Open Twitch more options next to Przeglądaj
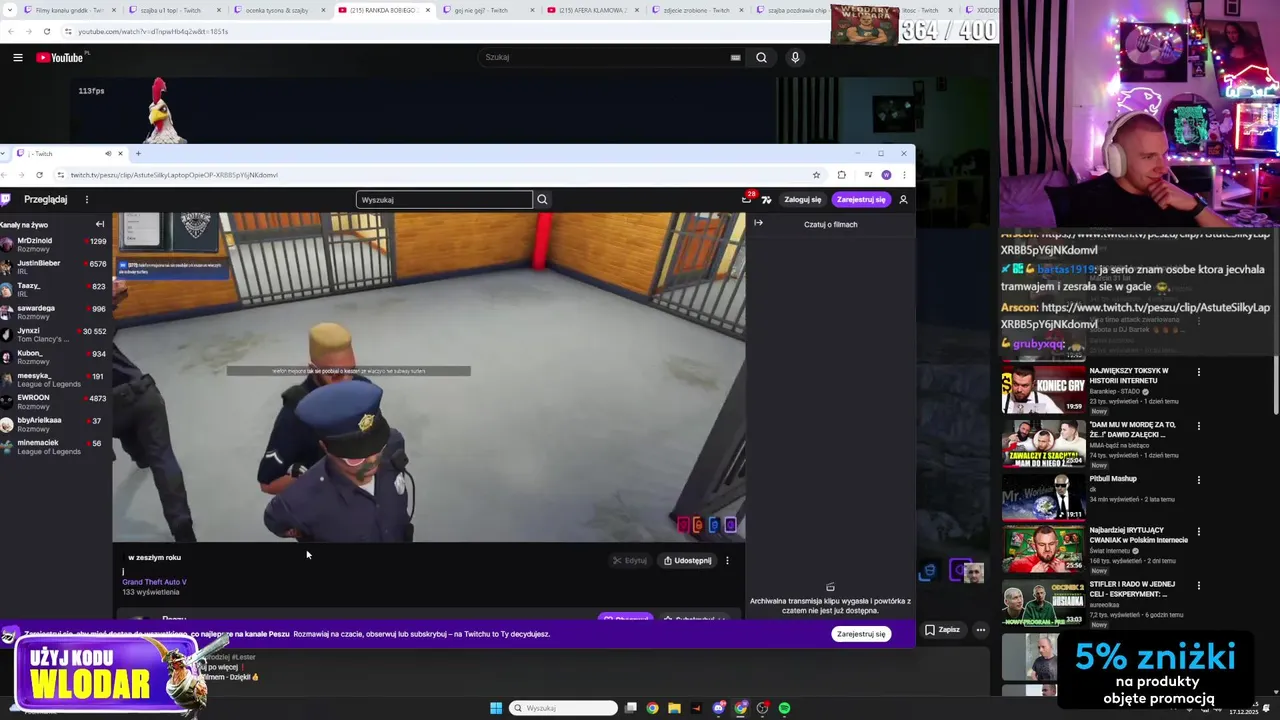The height and width of the screenshot is (720, 1280). [86, 200]
